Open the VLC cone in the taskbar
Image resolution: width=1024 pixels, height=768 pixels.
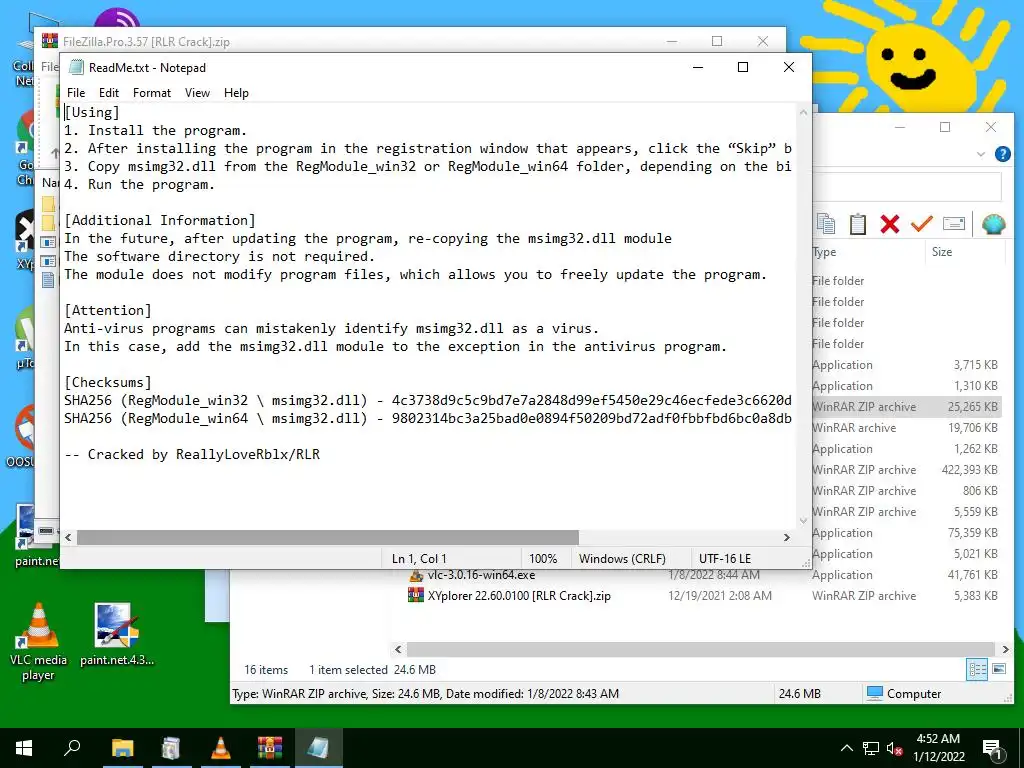220,748
